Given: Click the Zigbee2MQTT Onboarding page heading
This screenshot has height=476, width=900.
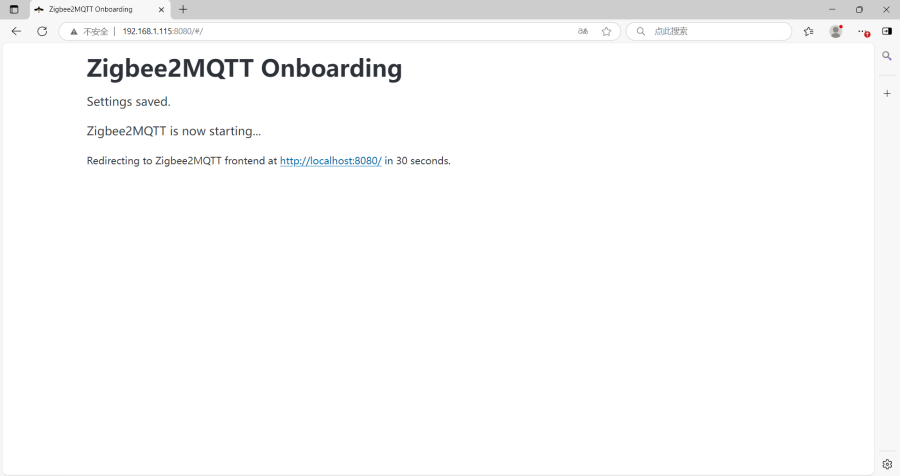Looking at the screenshot, I should 245,69.
